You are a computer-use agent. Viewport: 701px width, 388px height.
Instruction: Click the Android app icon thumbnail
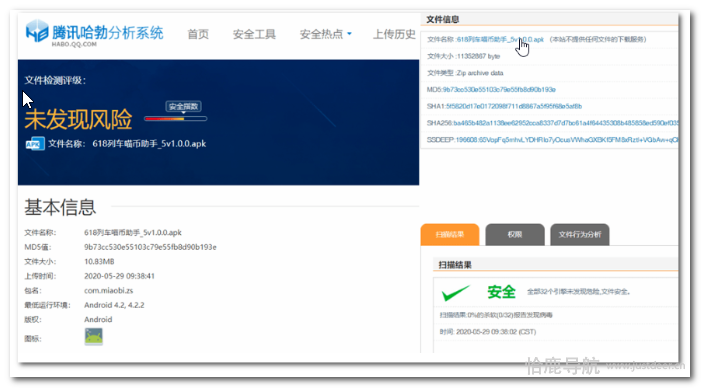[93, 337]
